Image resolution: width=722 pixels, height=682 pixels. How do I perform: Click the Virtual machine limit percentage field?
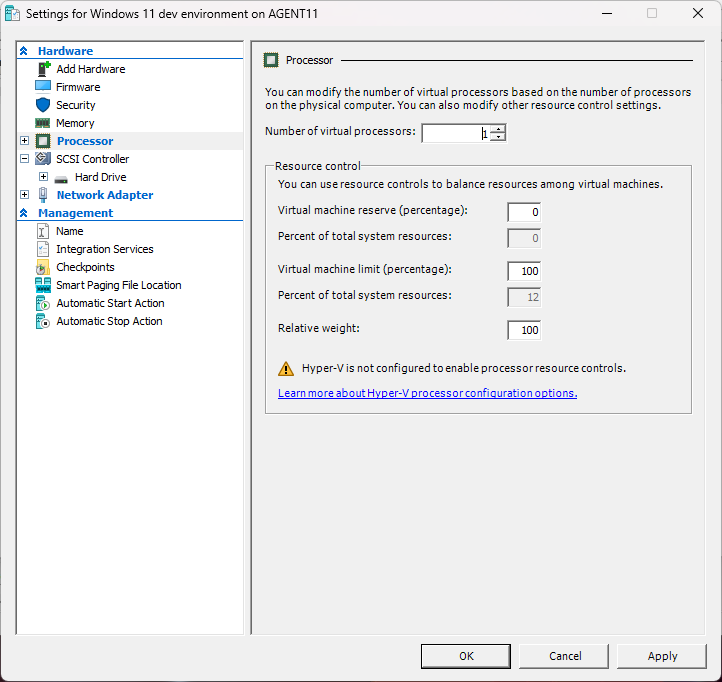point(523,271)
